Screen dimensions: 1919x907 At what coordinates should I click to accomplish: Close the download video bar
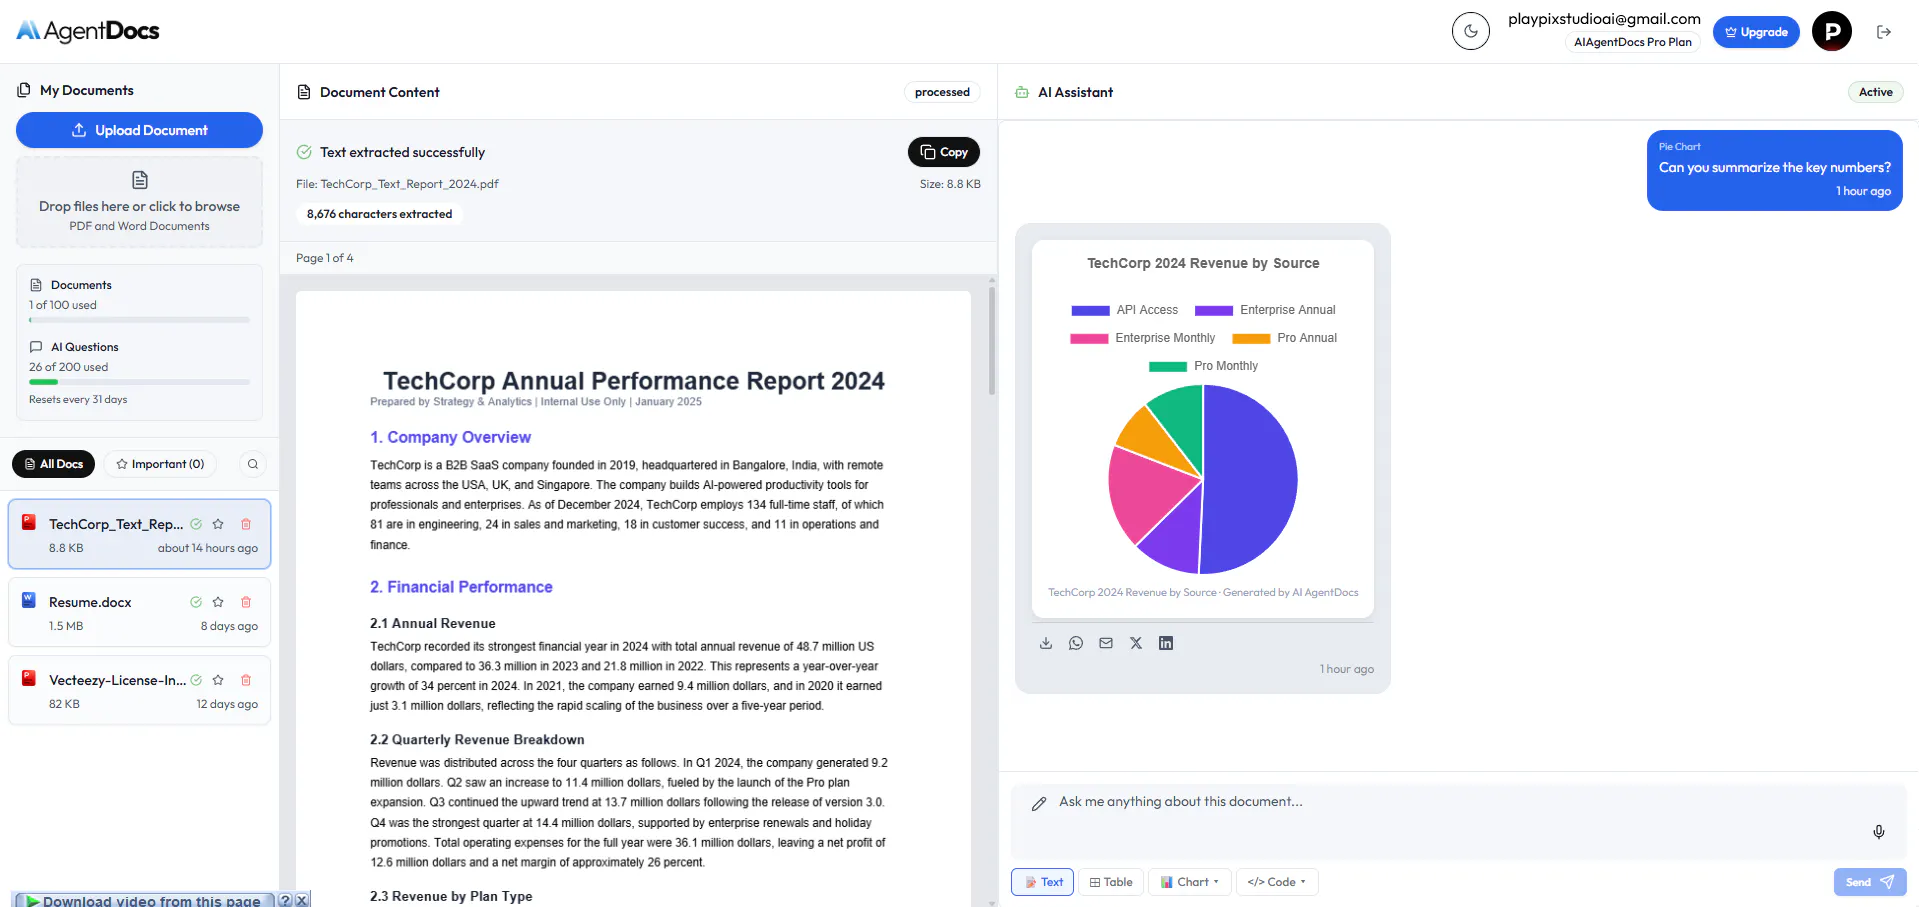[302, 900]
